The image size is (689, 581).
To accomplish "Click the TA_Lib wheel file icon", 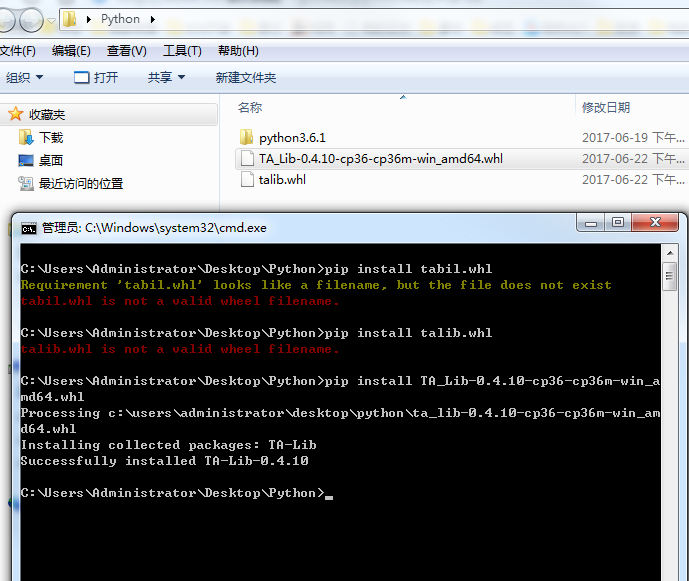I will point(246,158).
